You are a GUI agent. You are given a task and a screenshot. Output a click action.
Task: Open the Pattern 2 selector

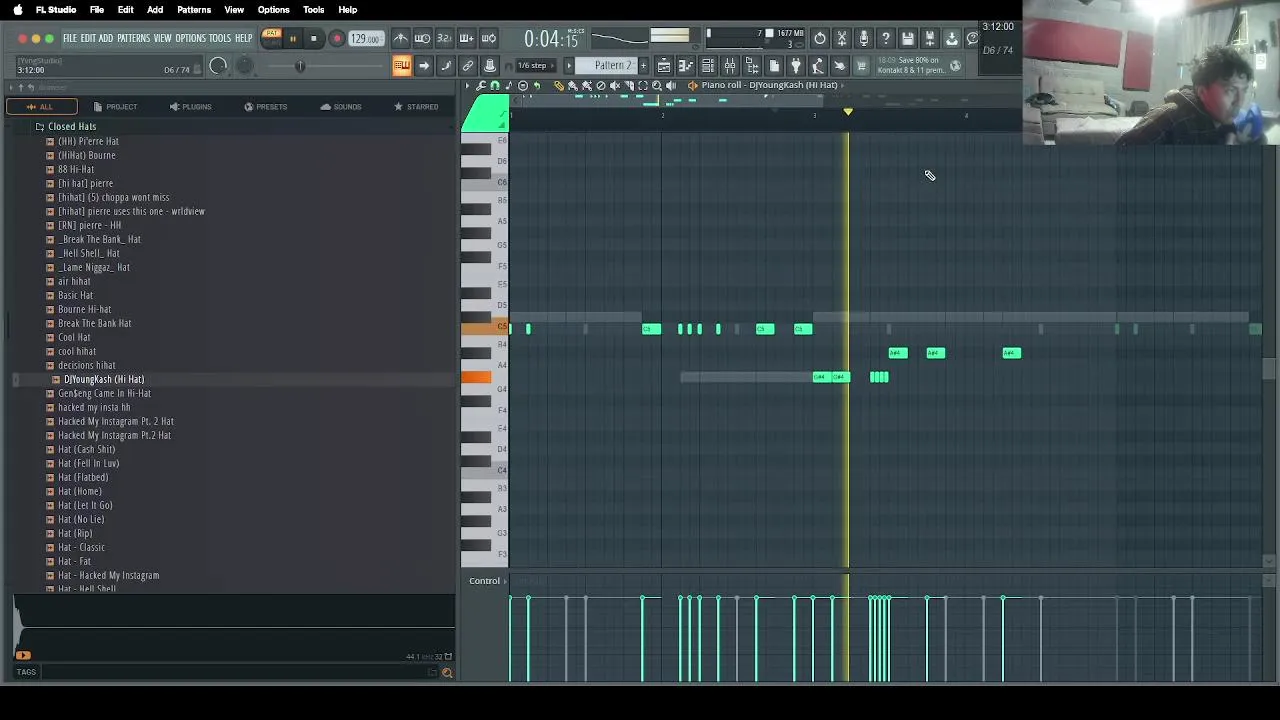coord(613,66)
